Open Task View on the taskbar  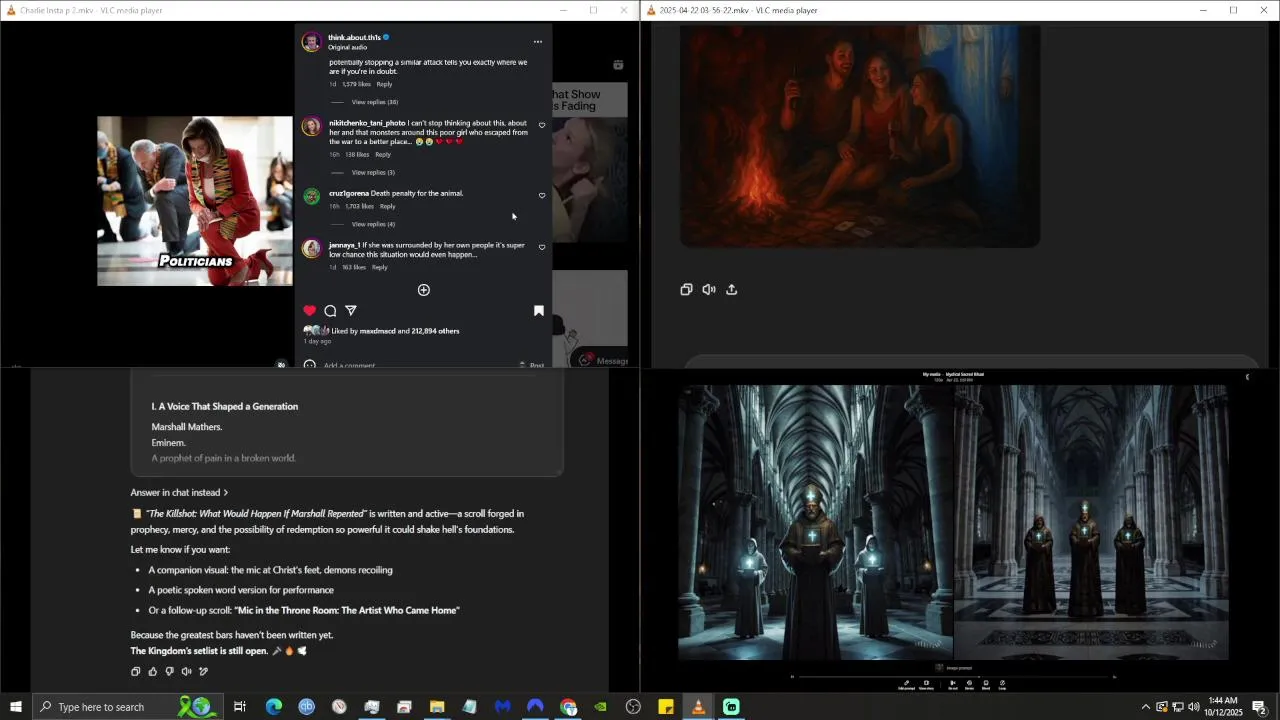(240, 707)
